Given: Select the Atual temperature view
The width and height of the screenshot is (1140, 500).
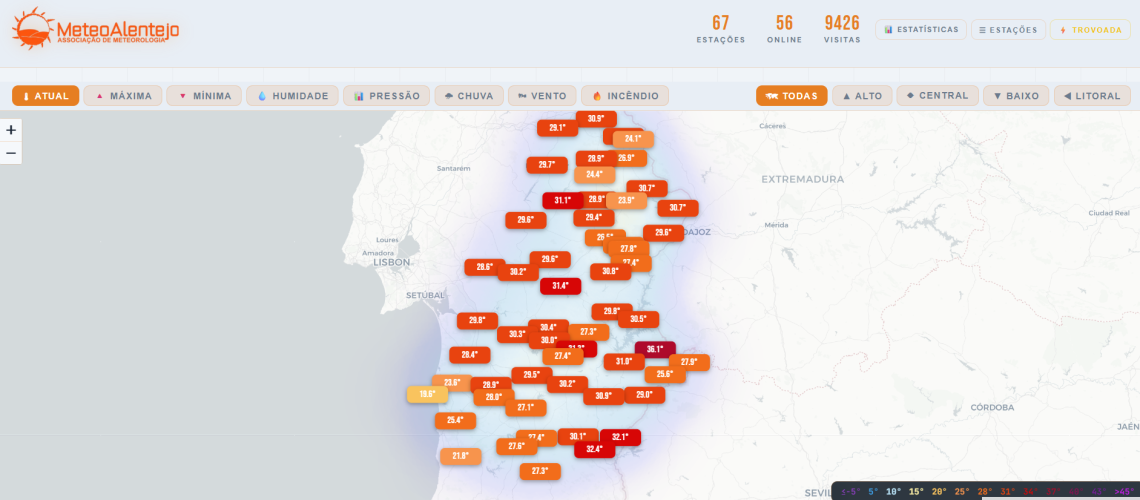Looking at the screenshot, I should 46,96.
